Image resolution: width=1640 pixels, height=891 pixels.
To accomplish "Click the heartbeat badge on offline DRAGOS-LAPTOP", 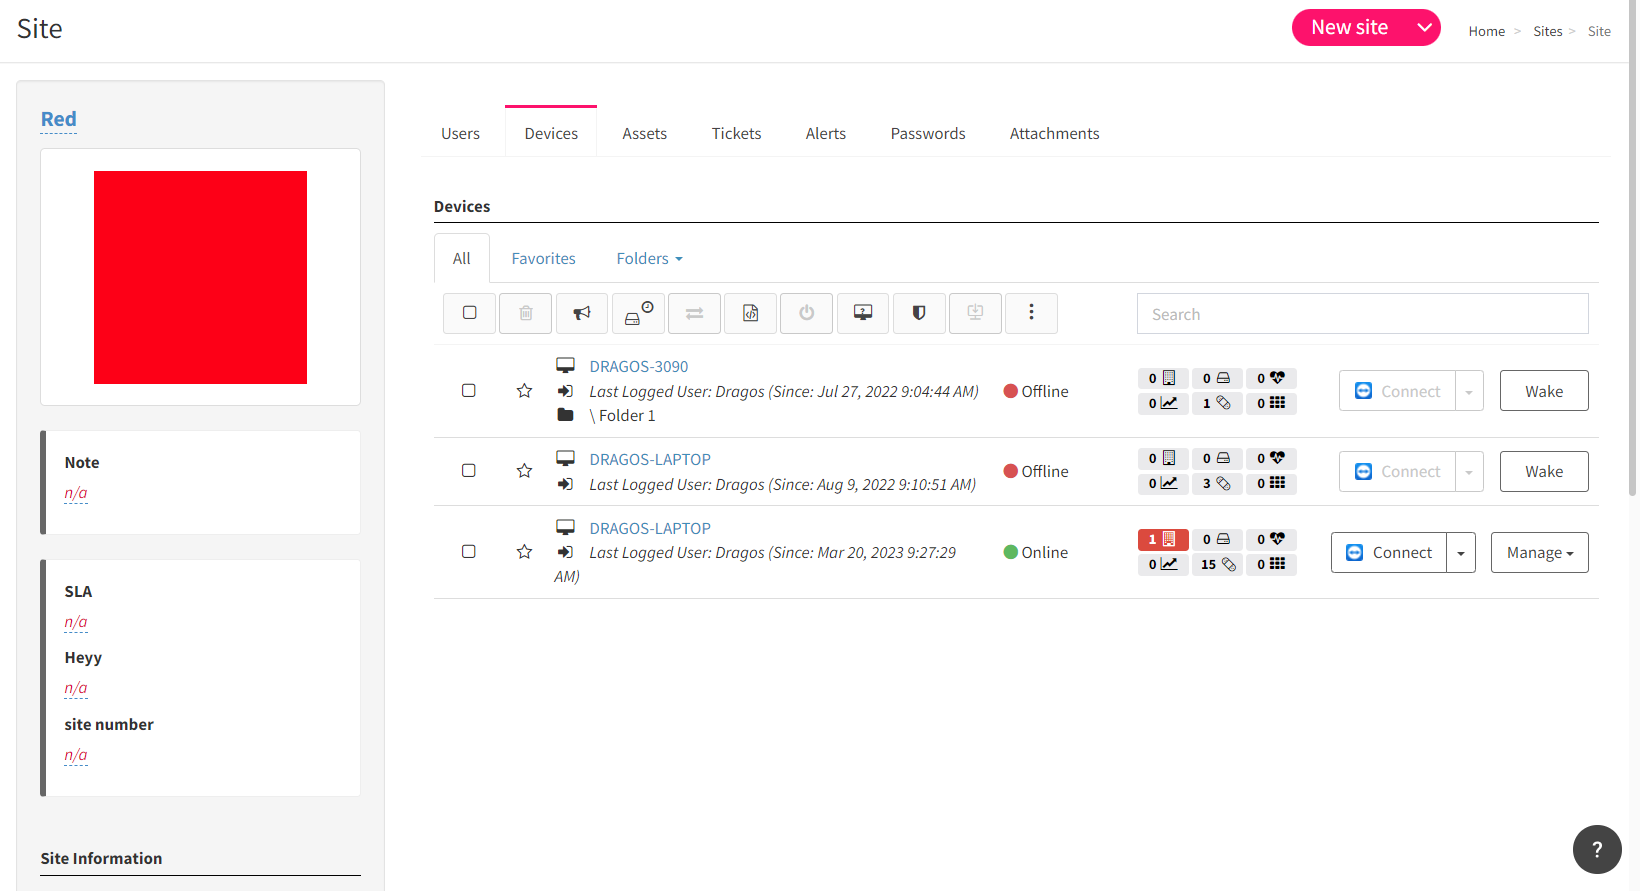I will (x=1271, y=459).
